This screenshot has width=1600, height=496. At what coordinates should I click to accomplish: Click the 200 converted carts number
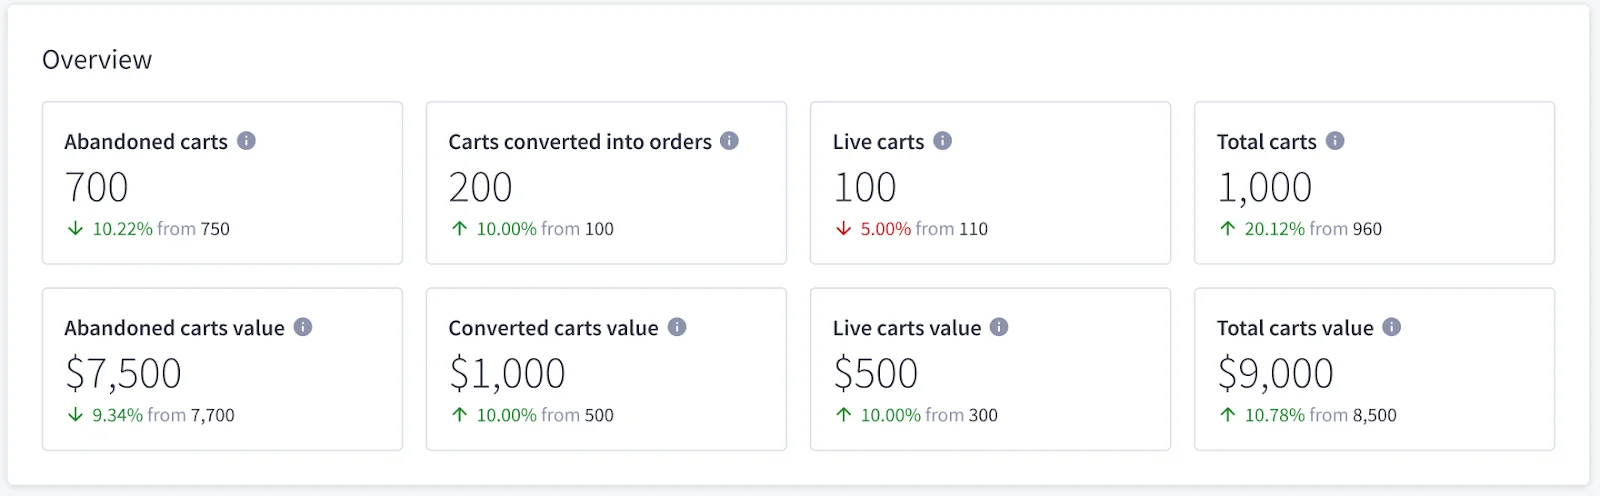coord(480,187)
